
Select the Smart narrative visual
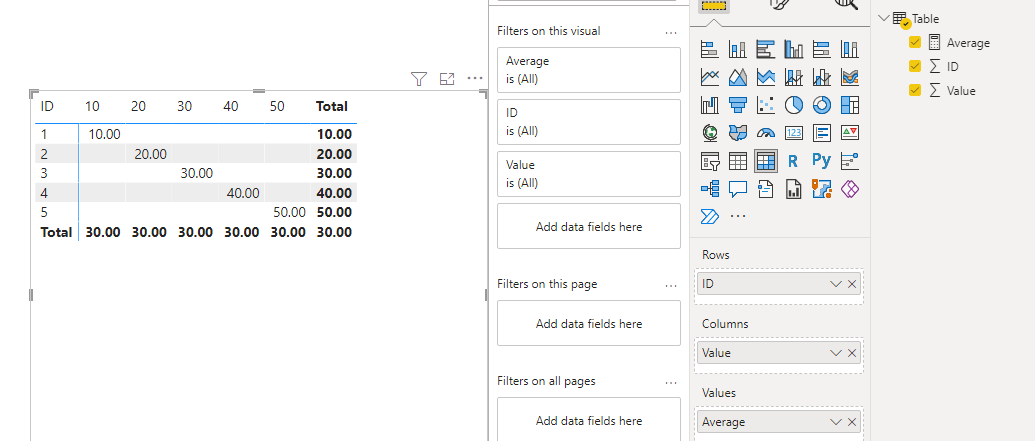coord(766,189)
